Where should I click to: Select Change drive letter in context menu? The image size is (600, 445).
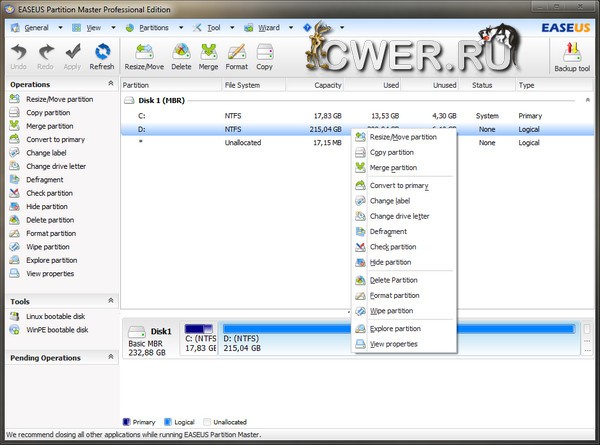(399, 216)
